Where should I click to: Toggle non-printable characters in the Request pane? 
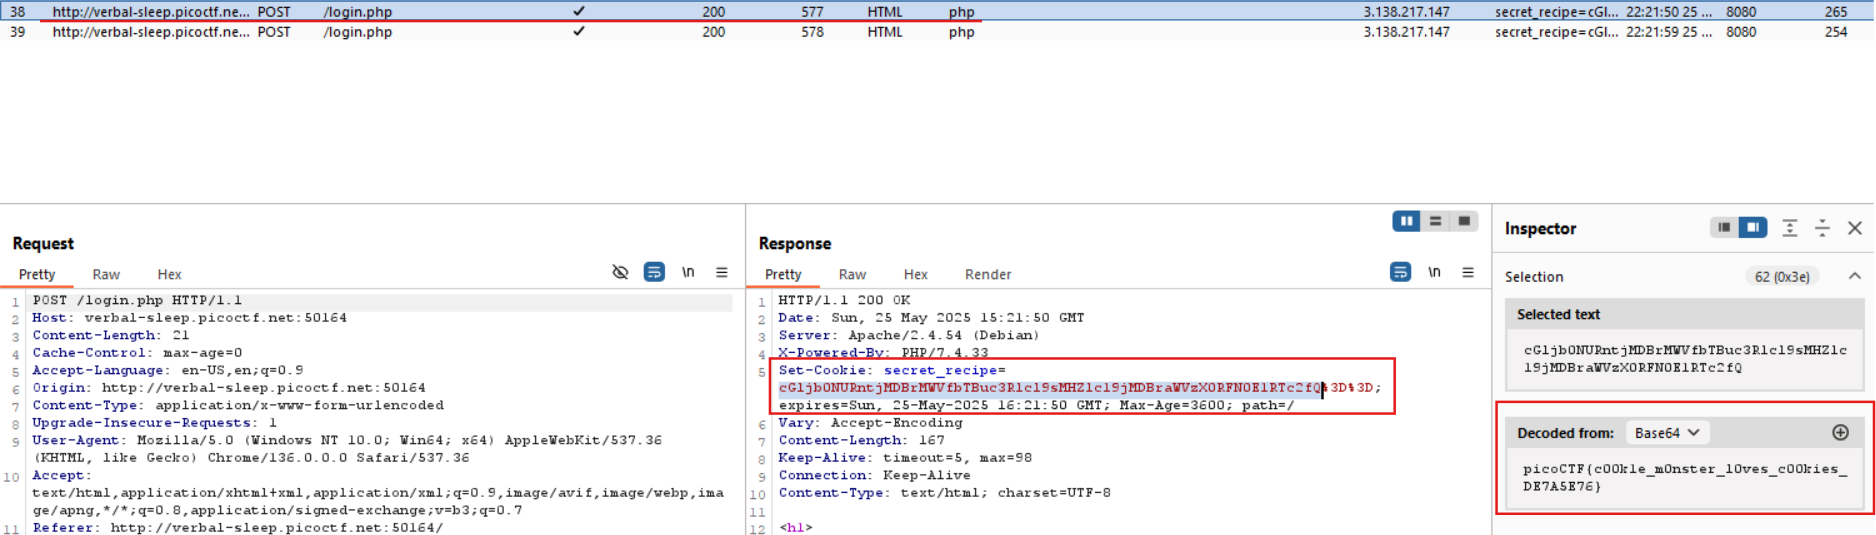click(x=688, y=272)
